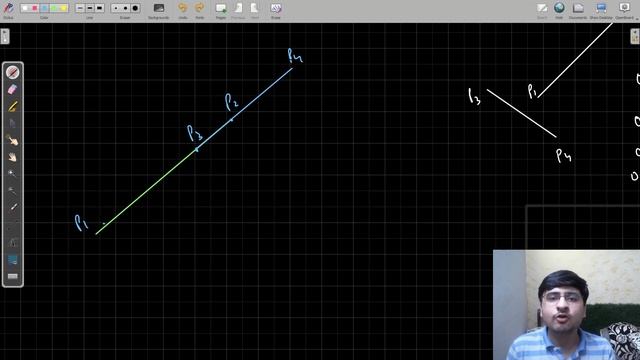Go to the Previous page
Viewport: 640px width, 360px height.
point(238,10)
